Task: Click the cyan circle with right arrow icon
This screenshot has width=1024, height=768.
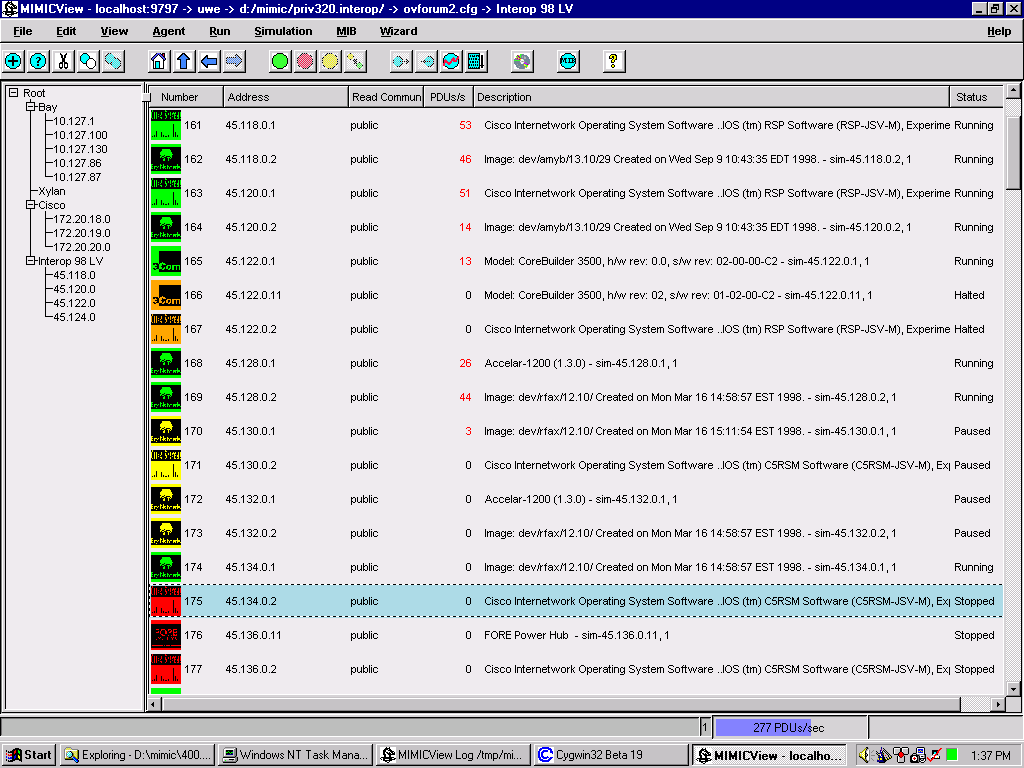Action: click(x=400, y=61)
